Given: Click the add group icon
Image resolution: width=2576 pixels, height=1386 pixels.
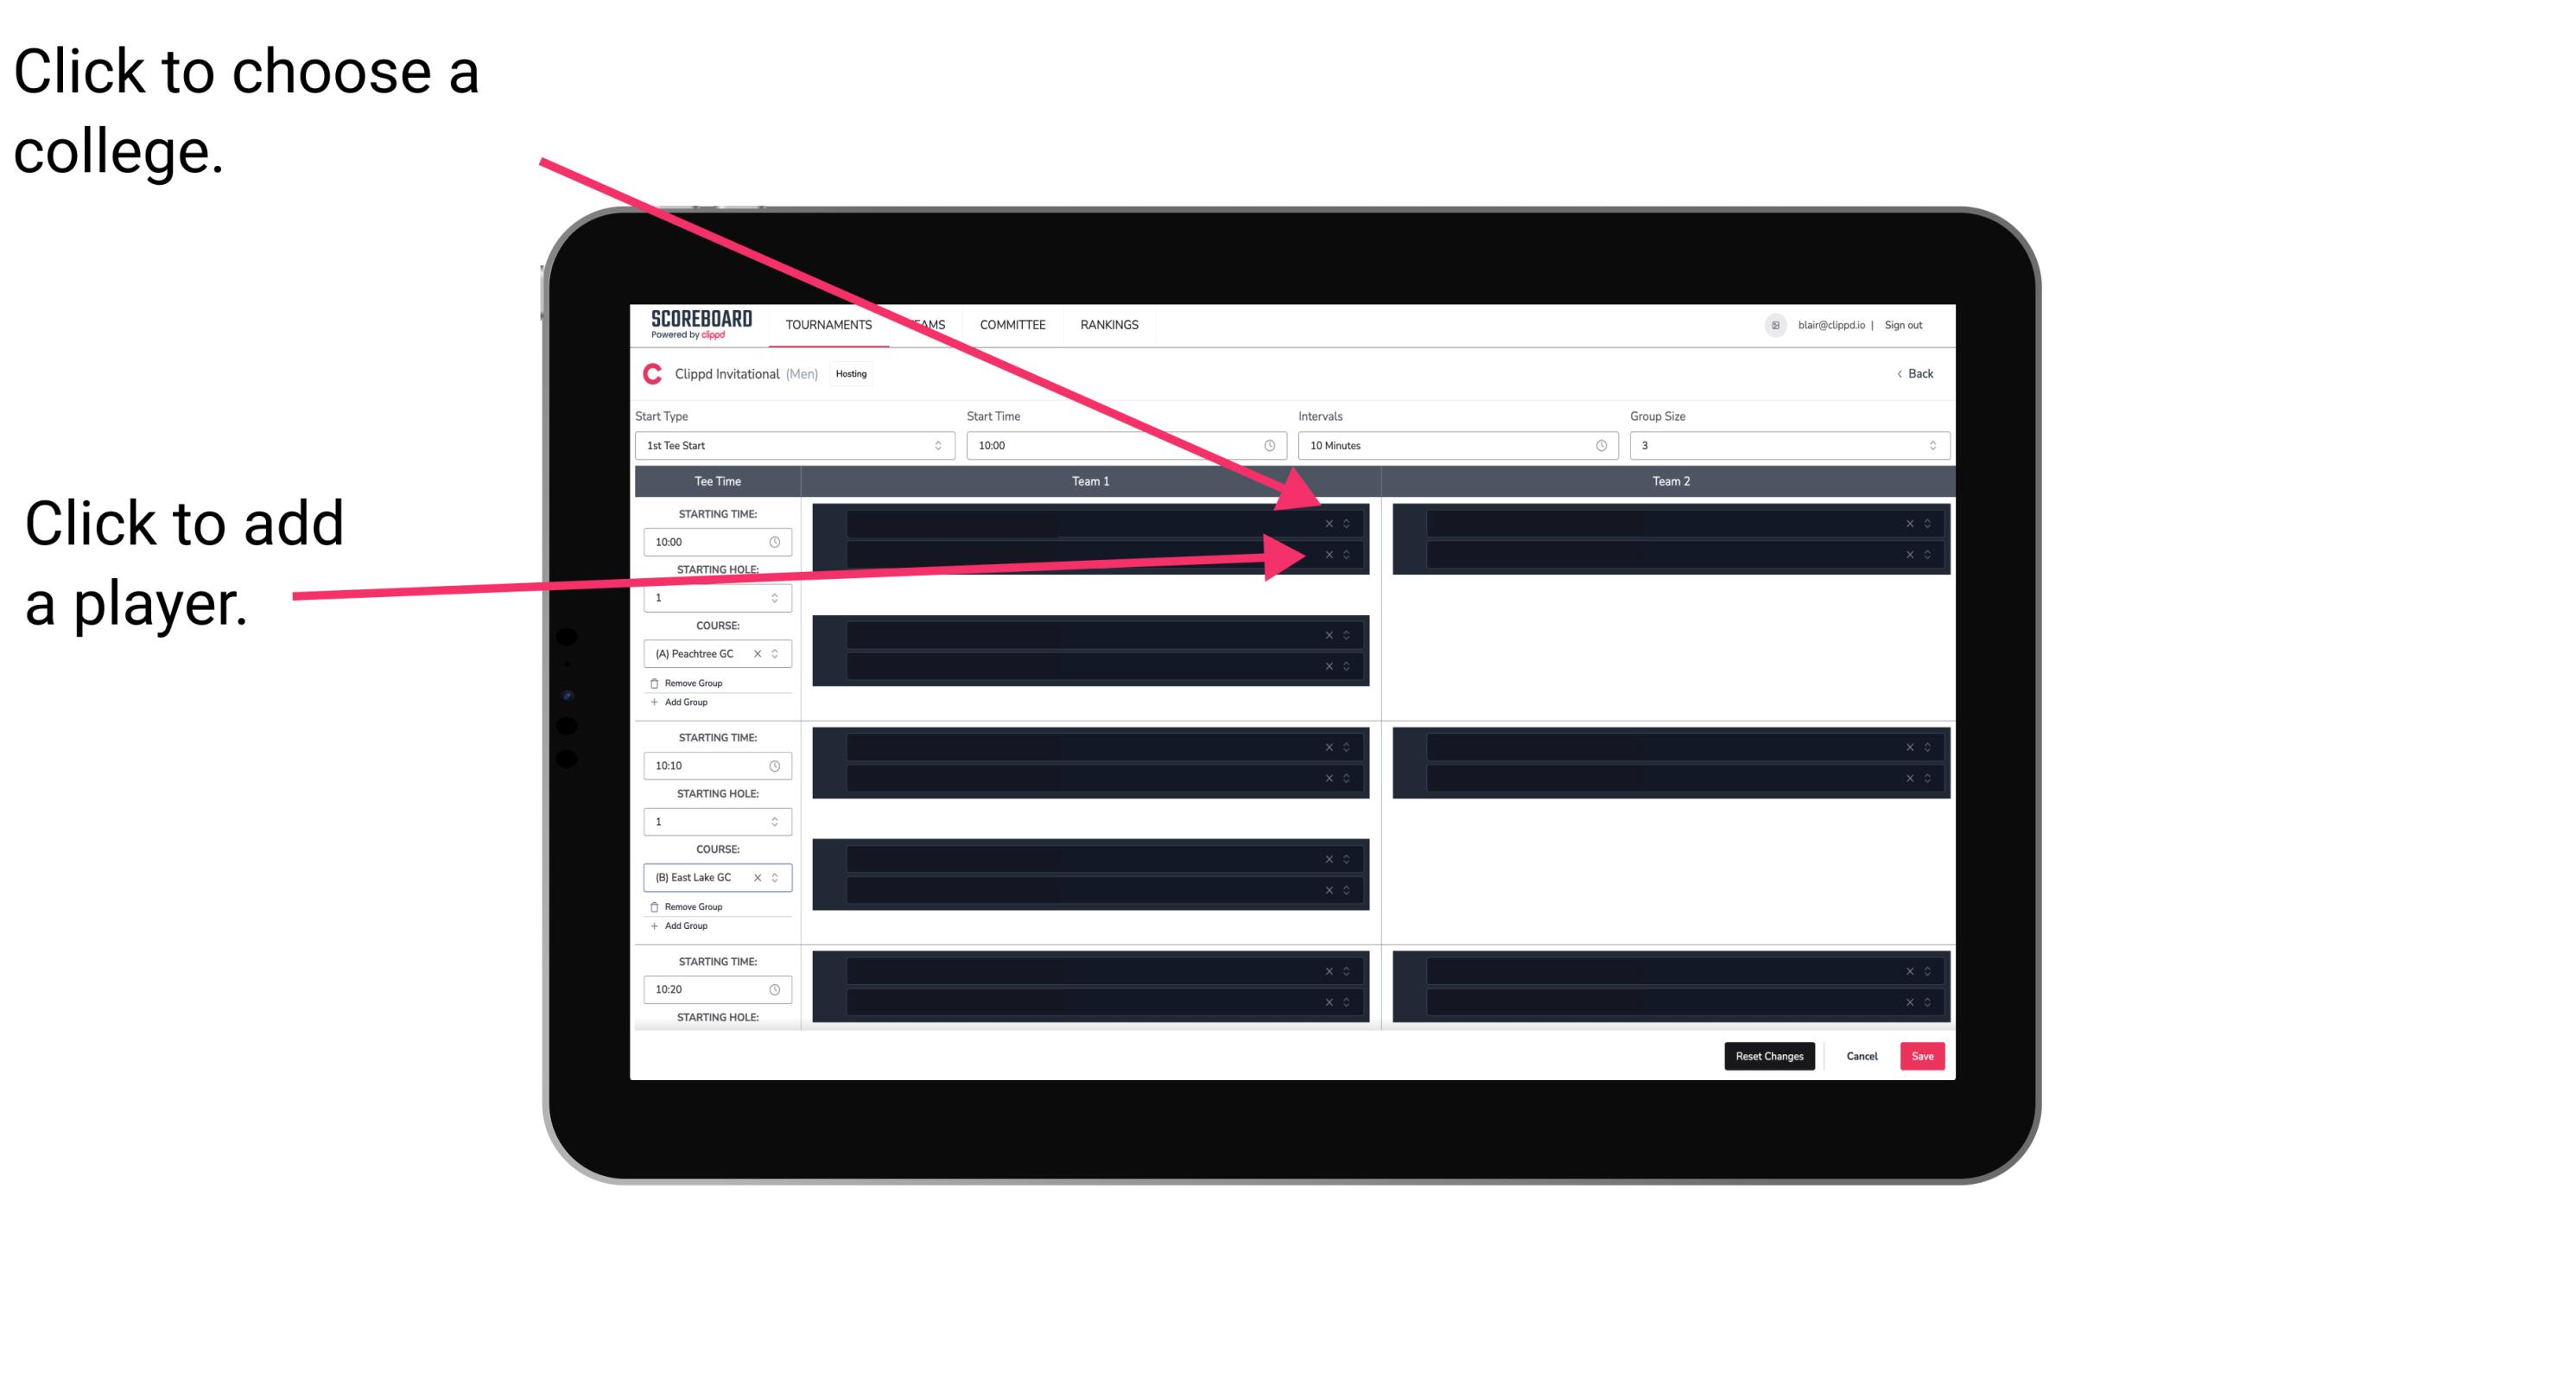Looking at the screenshot, I should (x=653, y=703).
